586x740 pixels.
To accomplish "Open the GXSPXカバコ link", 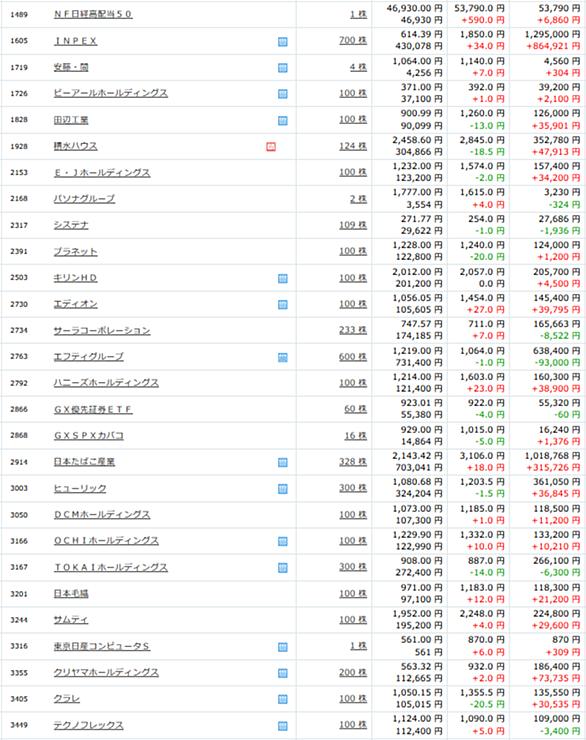I will pyautogui.click(x=89, y=436).
